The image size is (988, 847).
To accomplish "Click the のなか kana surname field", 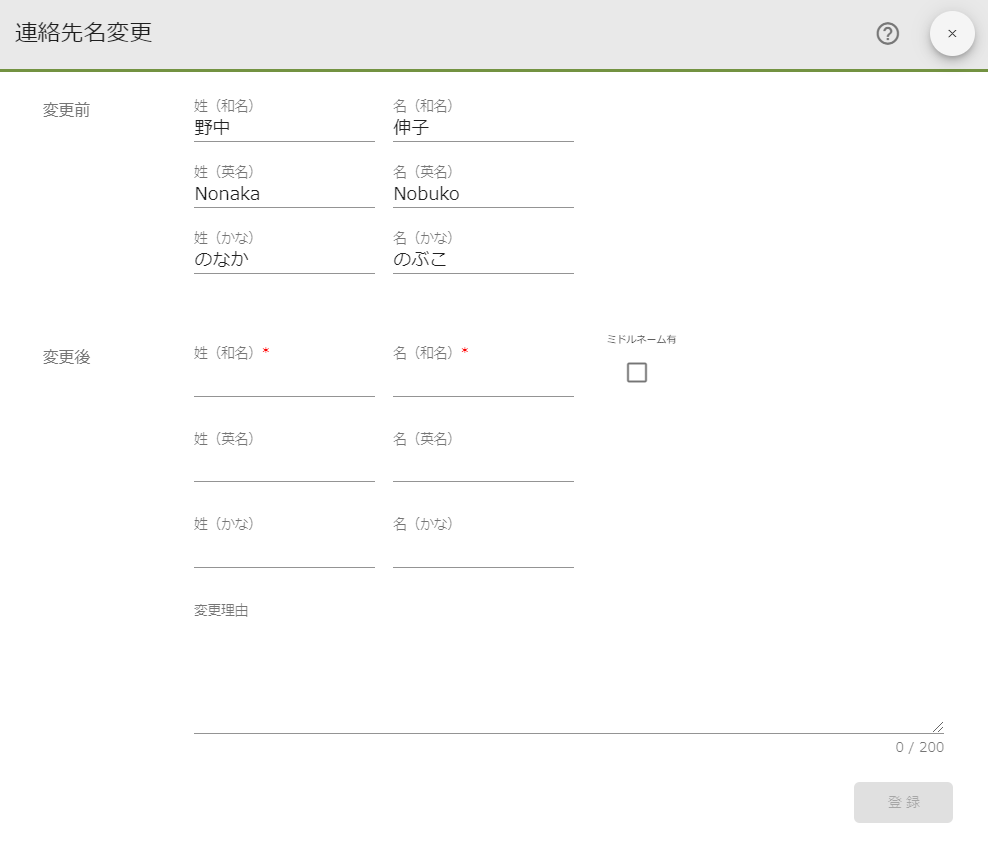I will point(284,260).
